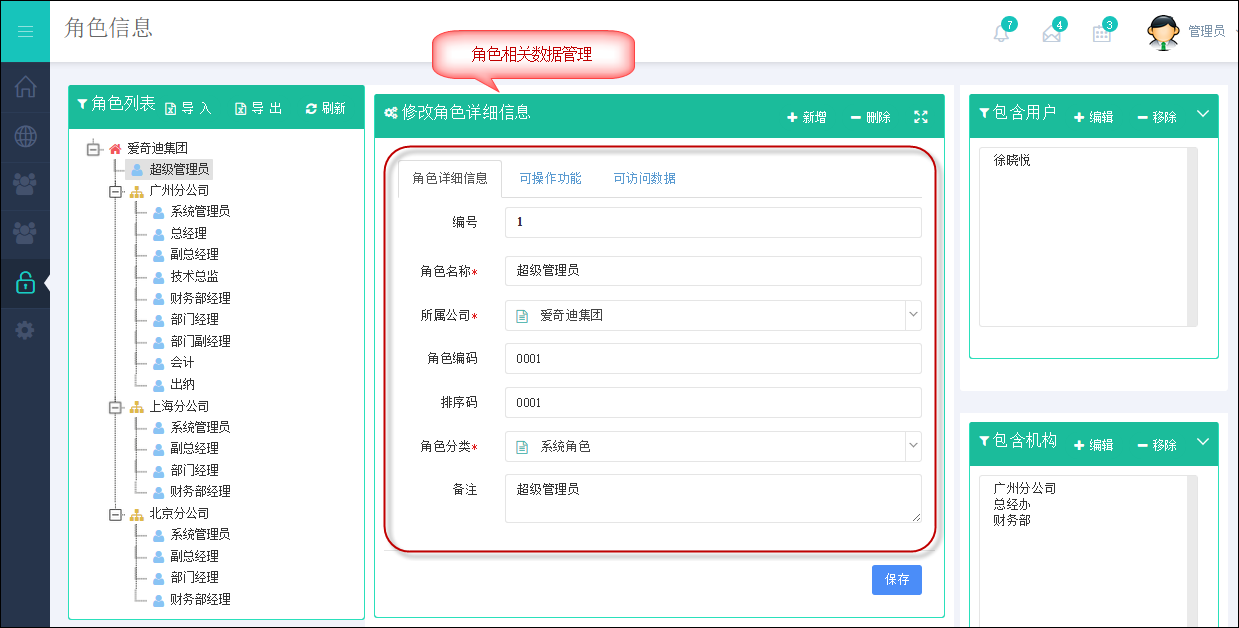
Task: Collapse the 北京分公司 tree node
Action: click(x=115, y=514)
